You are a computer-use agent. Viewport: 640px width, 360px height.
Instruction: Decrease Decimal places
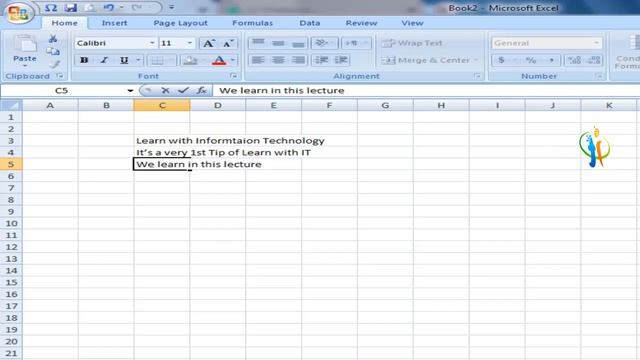[x=594, y=60]
